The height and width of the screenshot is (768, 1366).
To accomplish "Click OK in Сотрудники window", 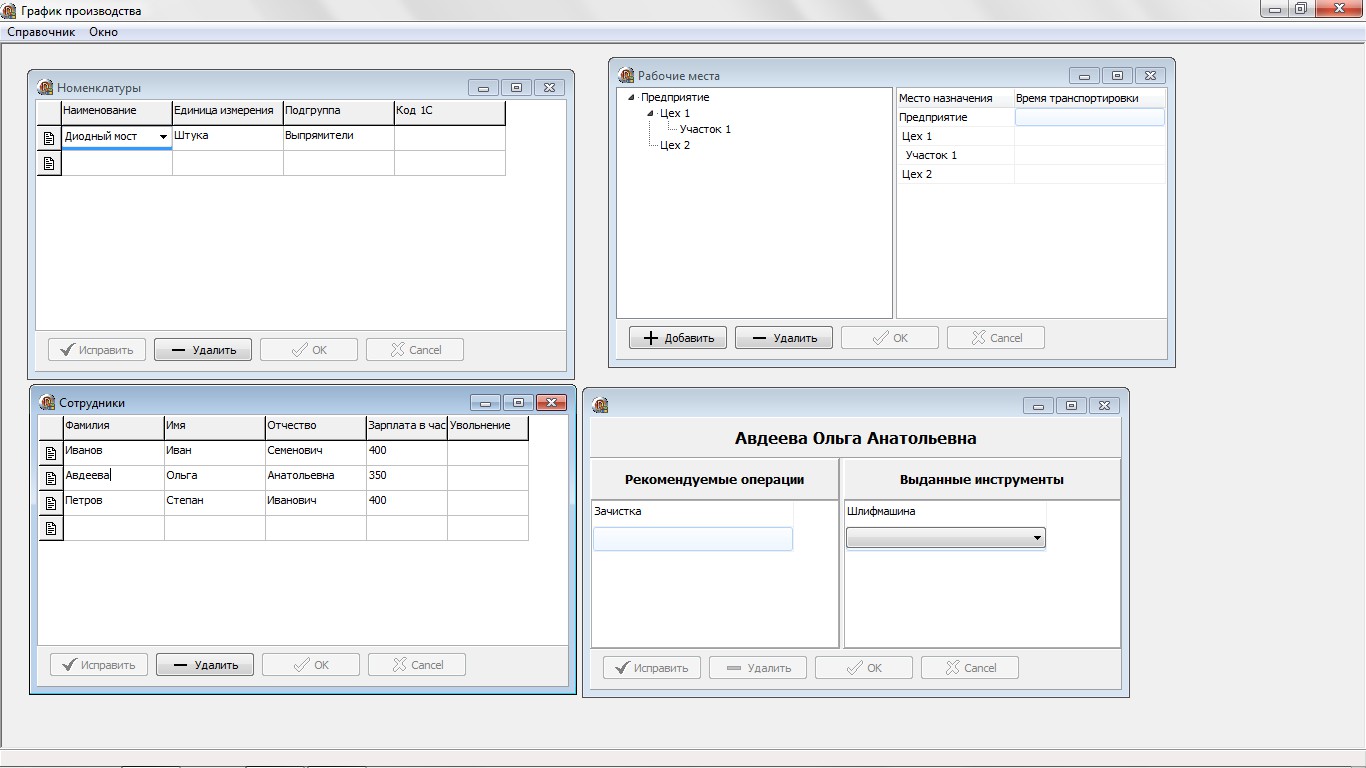I will [x=311, y=665].
